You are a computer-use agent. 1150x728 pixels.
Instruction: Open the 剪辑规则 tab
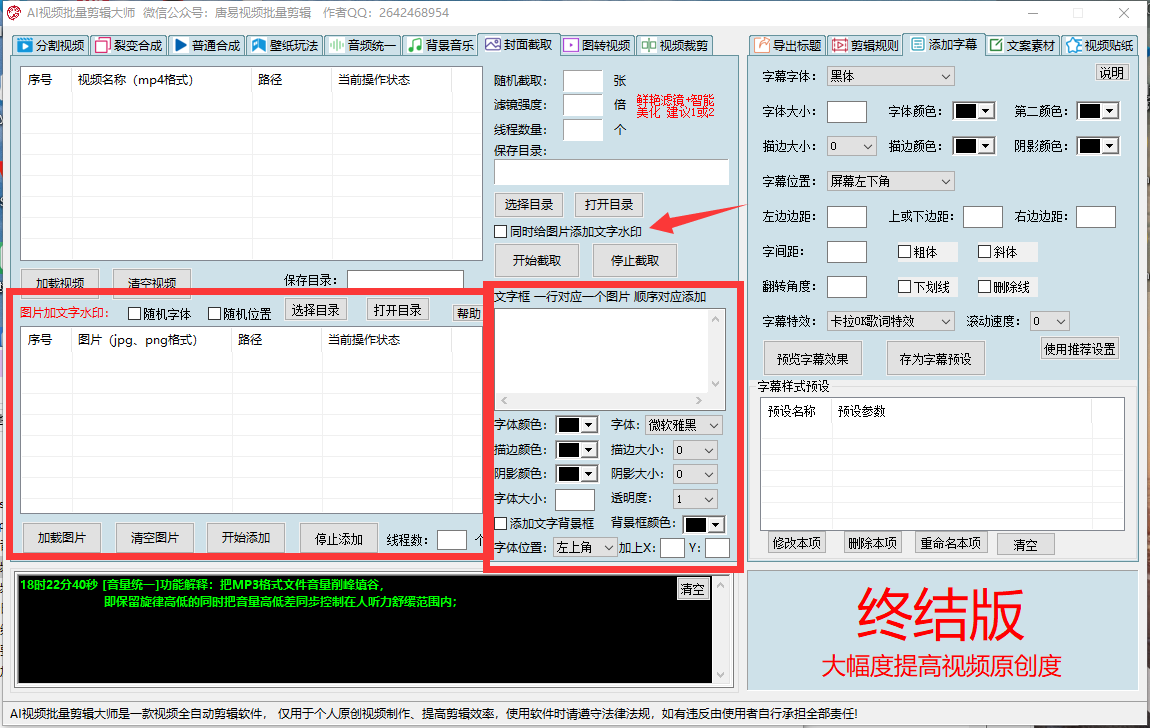click(x=865, y=45)
